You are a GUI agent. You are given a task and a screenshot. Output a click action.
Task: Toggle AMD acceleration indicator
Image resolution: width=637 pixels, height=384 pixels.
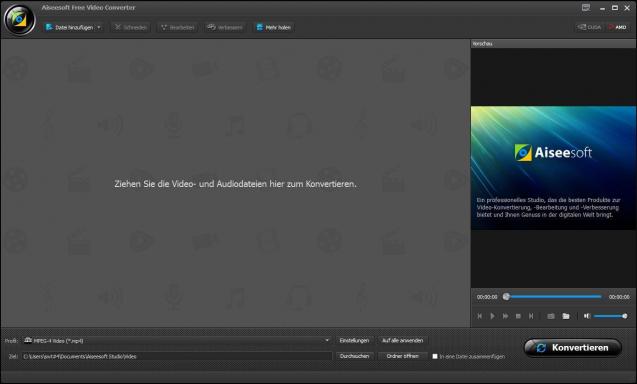click(618, 27)
